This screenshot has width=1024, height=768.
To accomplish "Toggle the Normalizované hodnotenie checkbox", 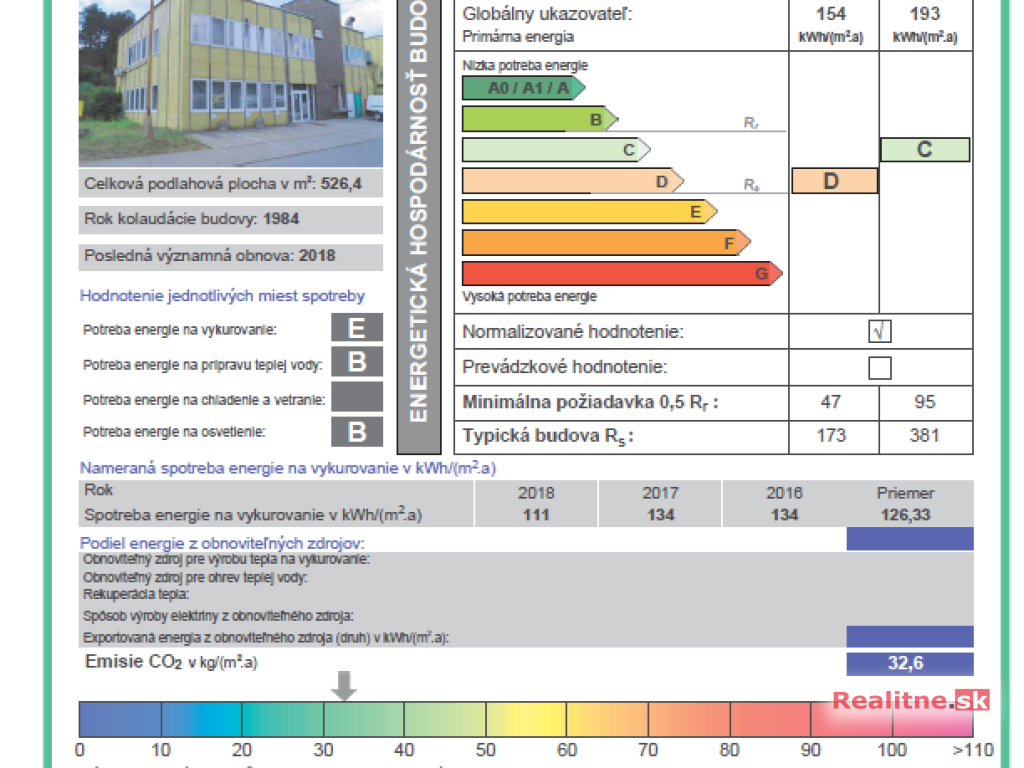I will 880,331.
